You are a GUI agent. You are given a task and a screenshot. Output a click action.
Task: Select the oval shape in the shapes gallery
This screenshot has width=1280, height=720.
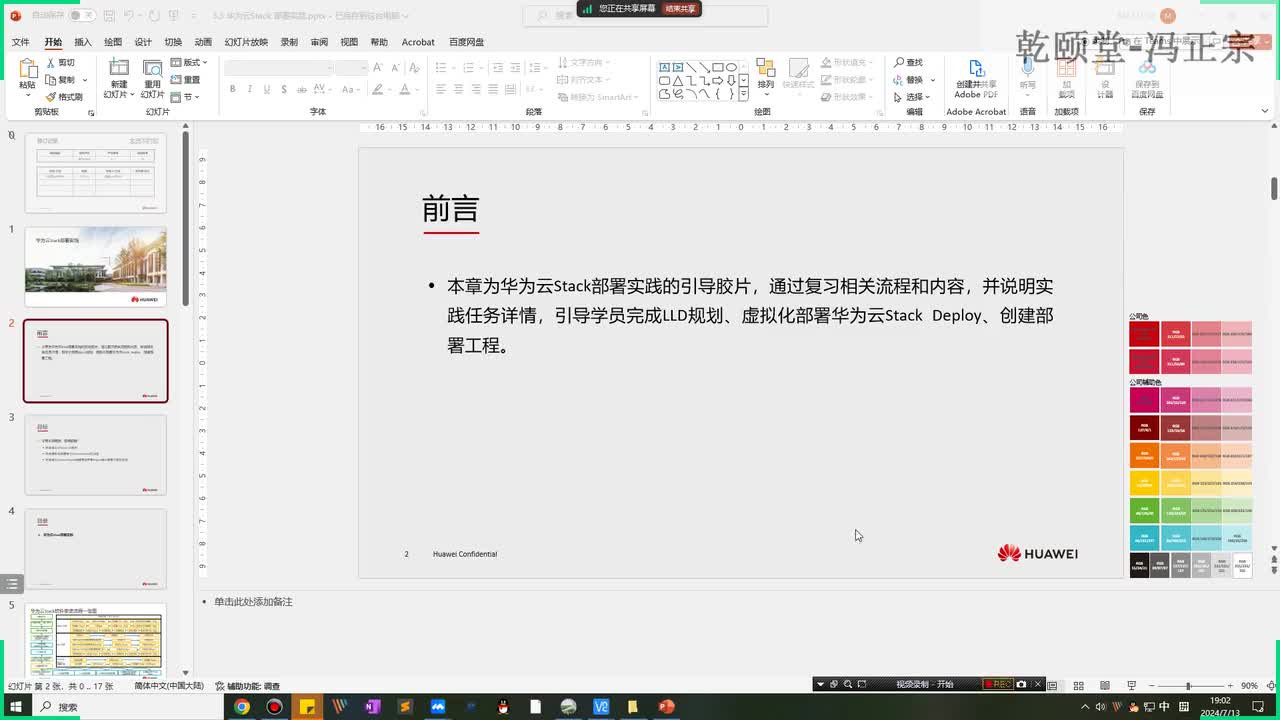[x=731, y=67]
